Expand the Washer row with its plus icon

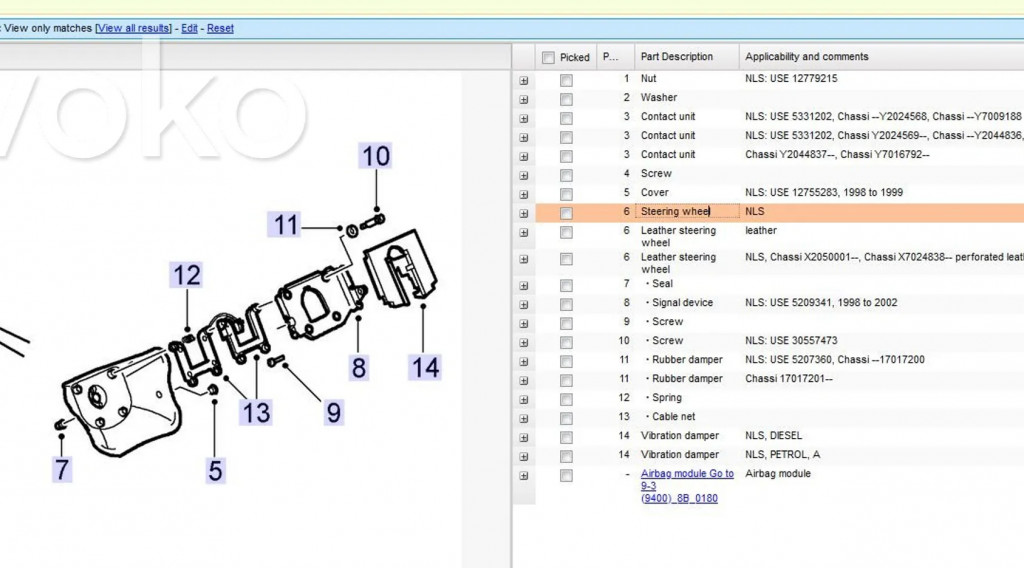coord(524,98)
